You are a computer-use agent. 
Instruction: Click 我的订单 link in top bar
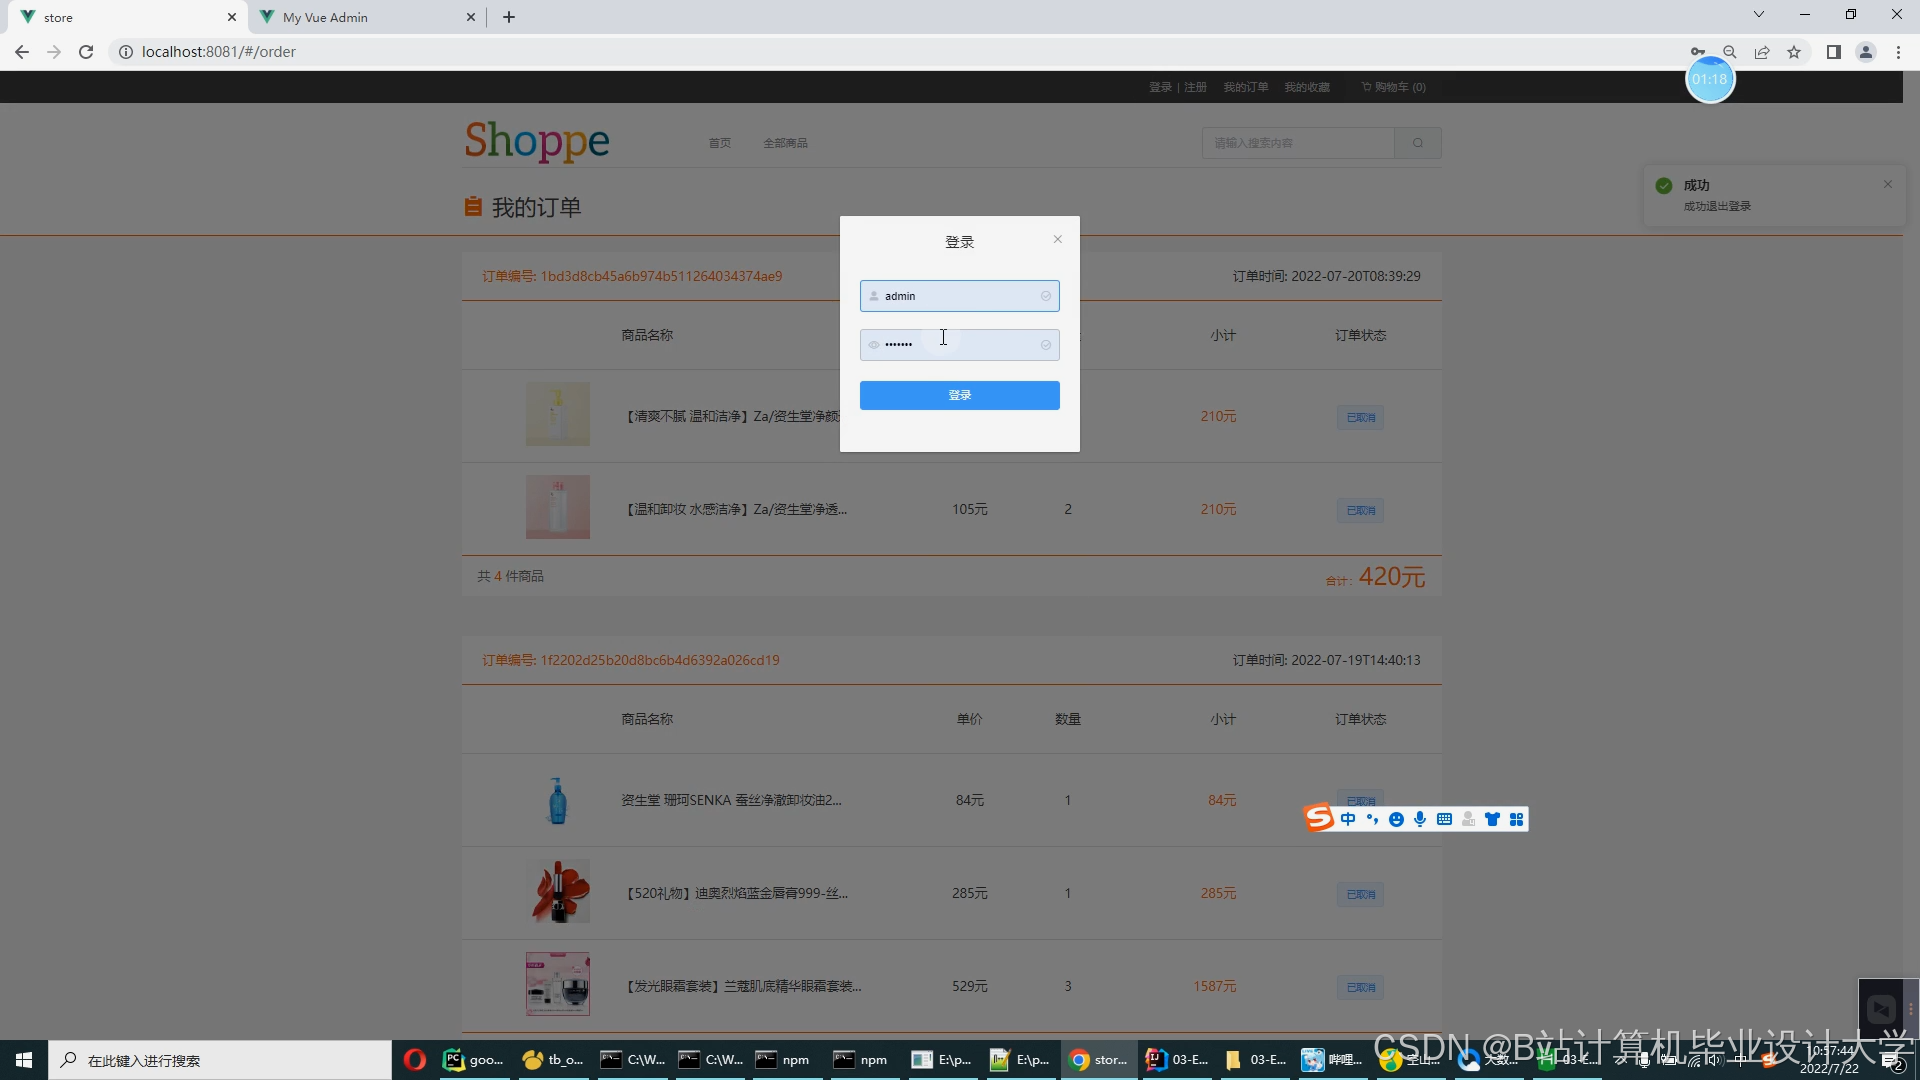tap(1245, 87)
